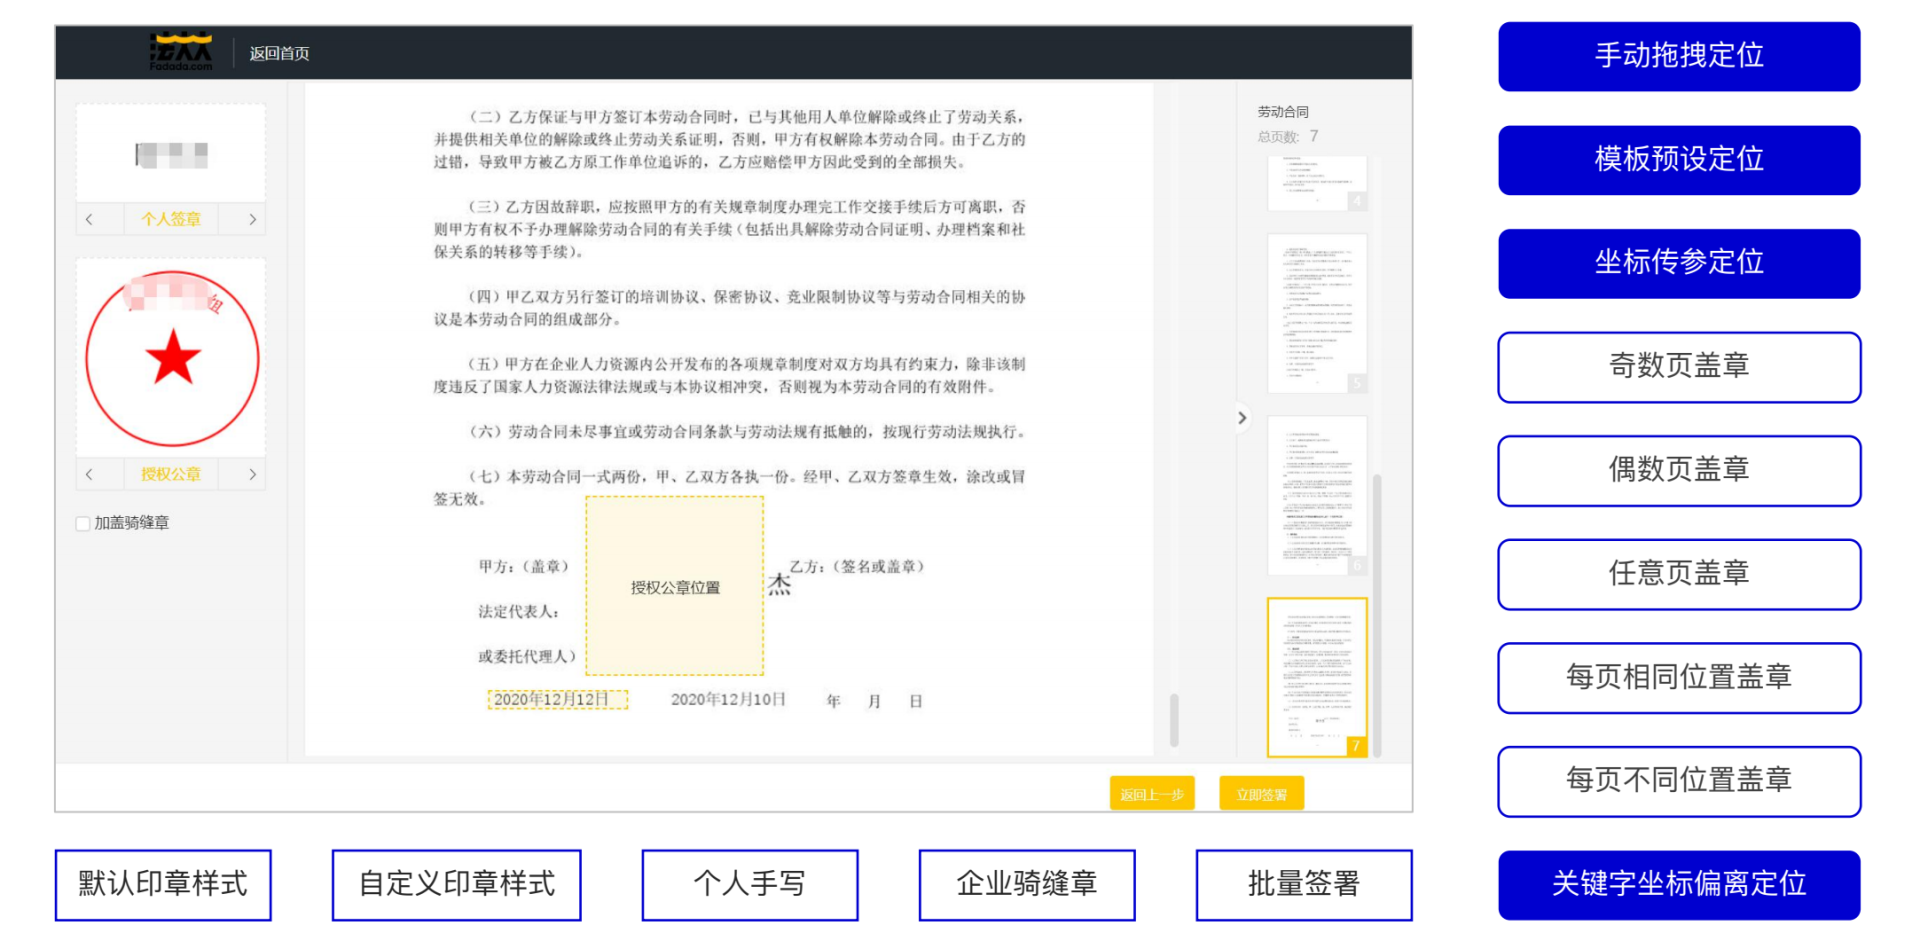Collapse the page thumbnail panel with the arrow
1920x941 pixels.
[1242, 418]
